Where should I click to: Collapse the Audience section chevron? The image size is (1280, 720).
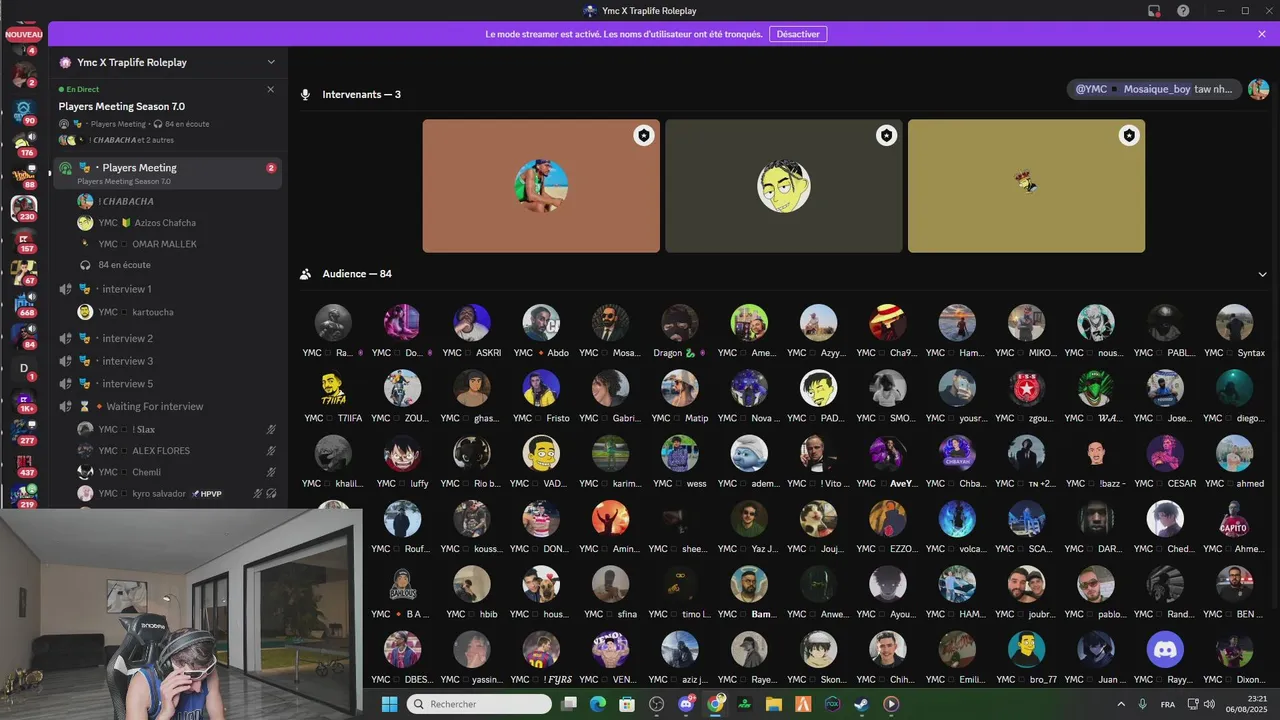[x=1263, y=274]
